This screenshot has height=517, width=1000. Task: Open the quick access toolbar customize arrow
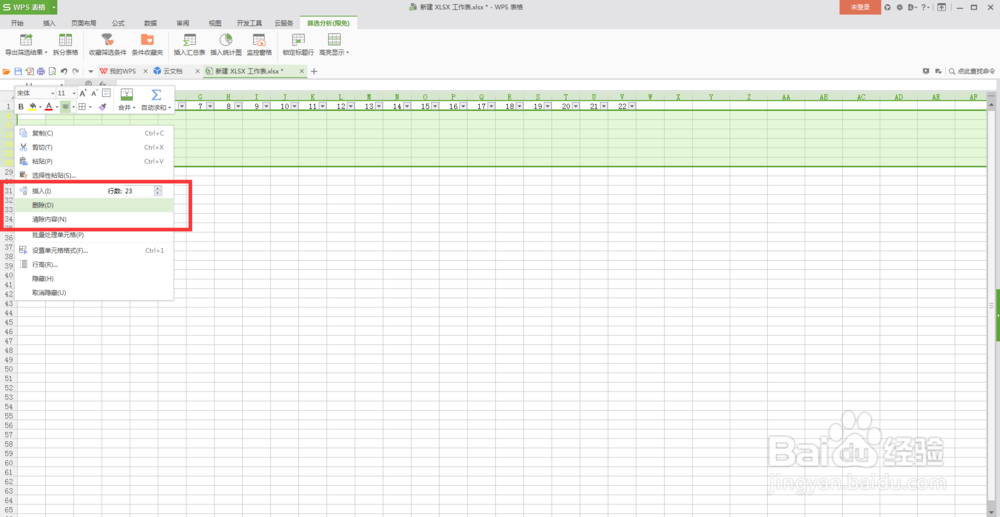click(91, 71)
